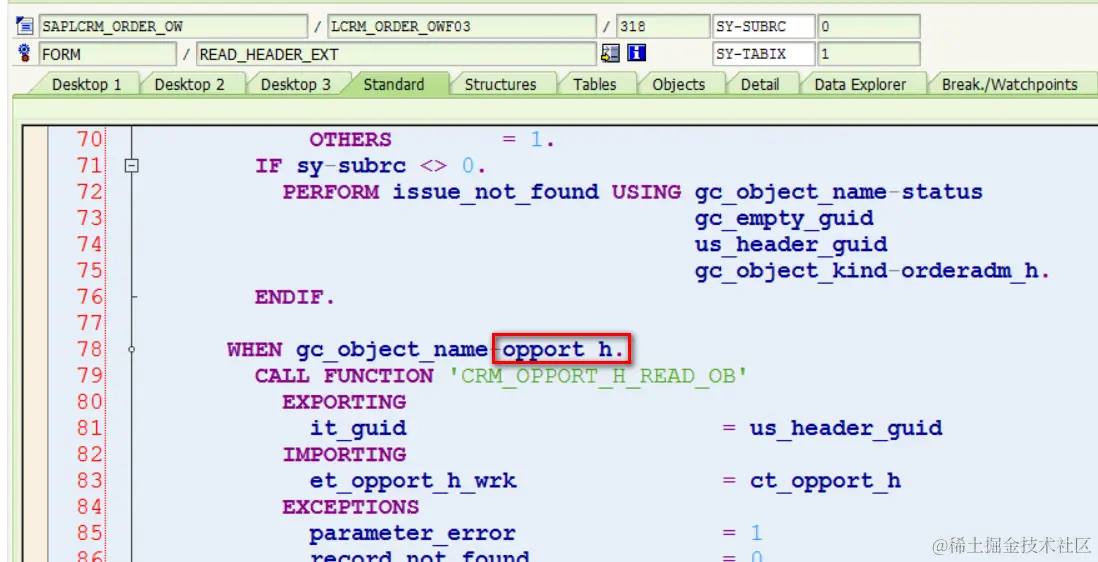
Task: Click the navigate-to-source icon after READ_HEADER_EXT
Action: [611, 53]
